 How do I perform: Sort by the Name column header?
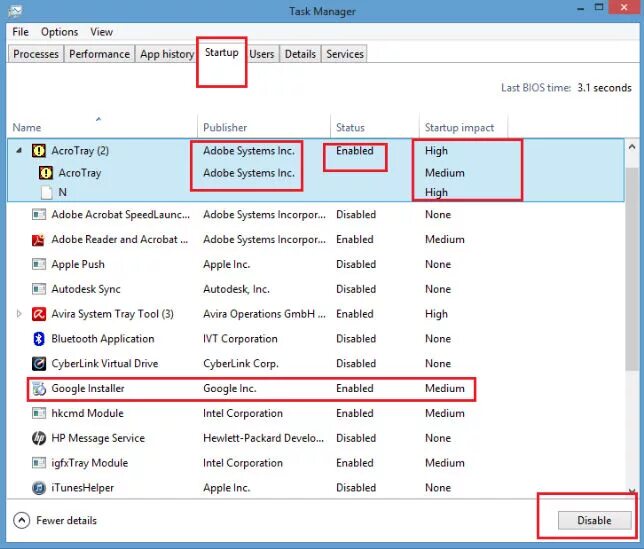(x=102, y=126)
